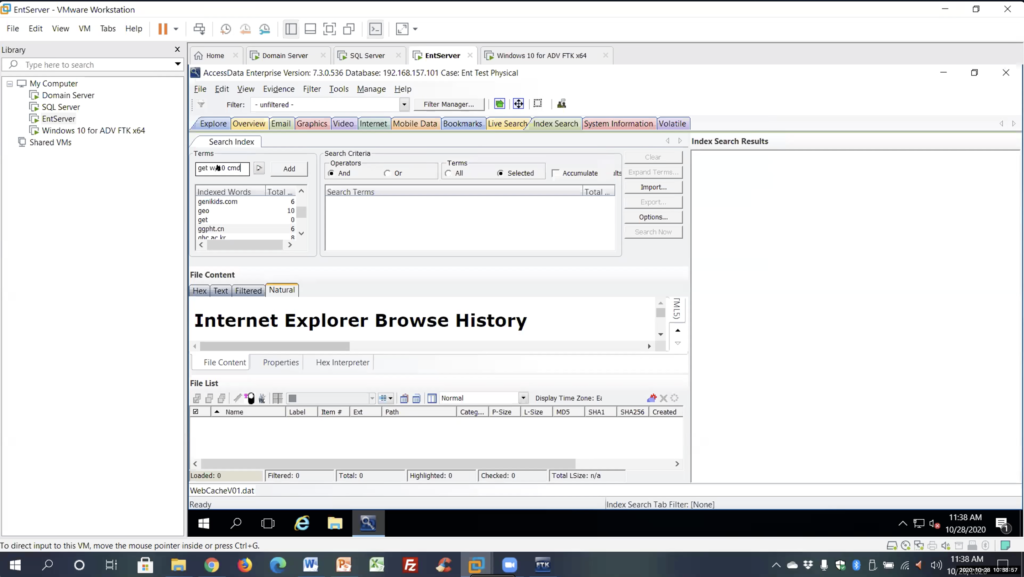Take a snapshot of this virtual machine

tap(225, 29)
